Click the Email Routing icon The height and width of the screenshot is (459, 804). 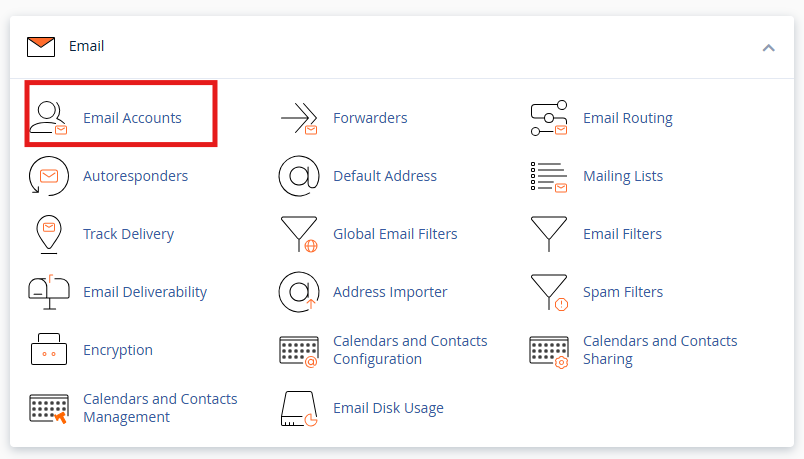548,118
